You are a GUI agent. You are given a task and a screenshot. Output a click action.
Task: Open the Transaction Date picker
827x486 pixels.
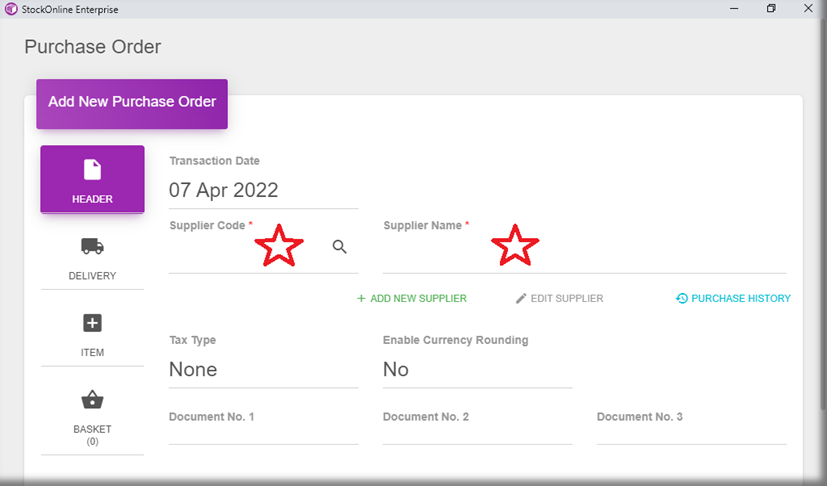coord(263,190)
